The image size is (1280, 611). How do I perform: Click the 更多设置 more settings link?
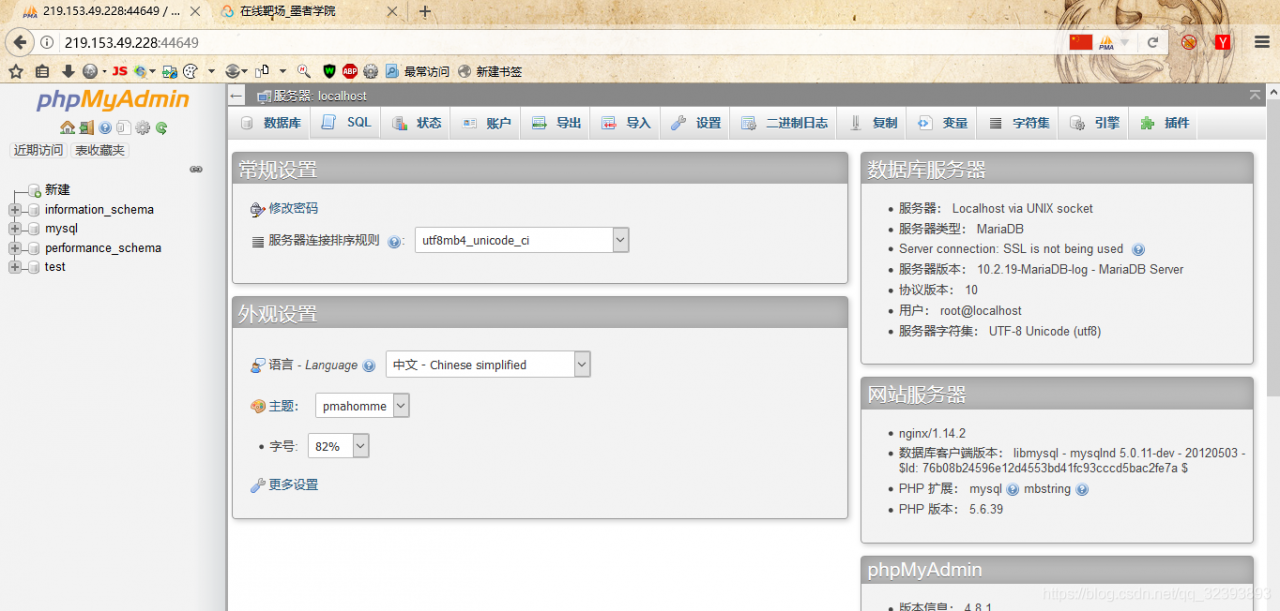pos(293,485)
